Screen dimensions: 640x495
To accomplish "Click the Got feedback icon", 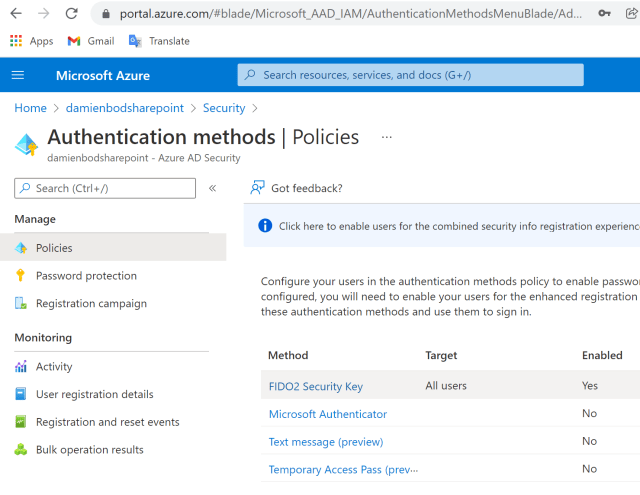I will point(258,188).
